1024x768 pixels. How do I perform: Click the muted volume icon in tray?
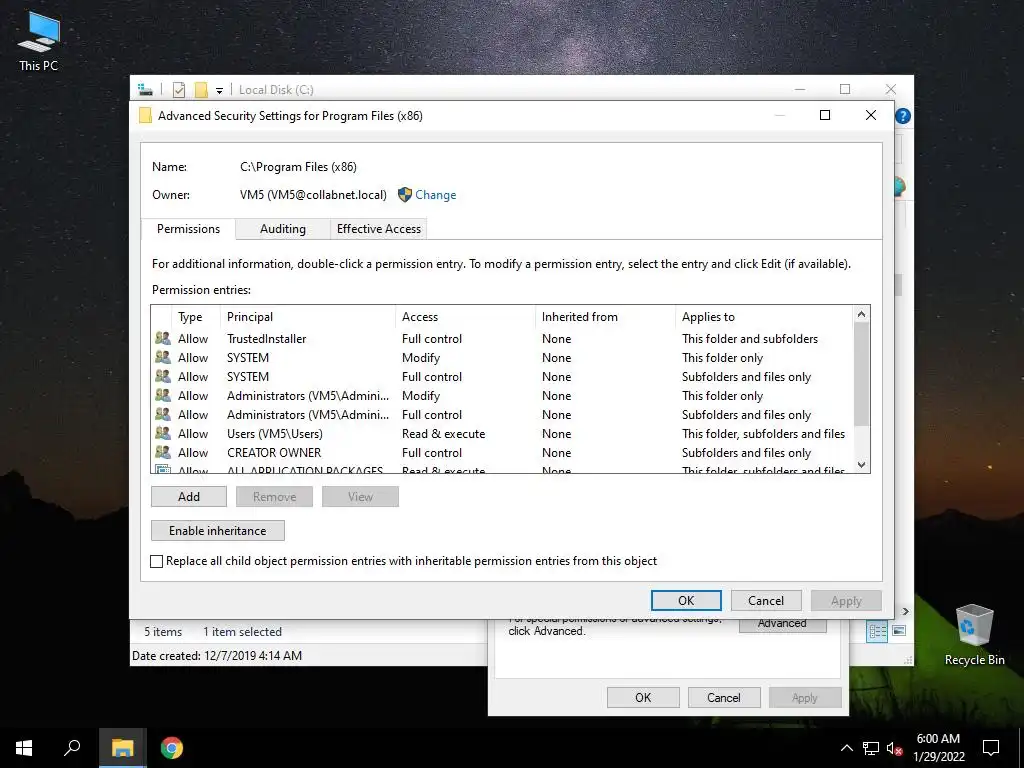tap(894, 748)
